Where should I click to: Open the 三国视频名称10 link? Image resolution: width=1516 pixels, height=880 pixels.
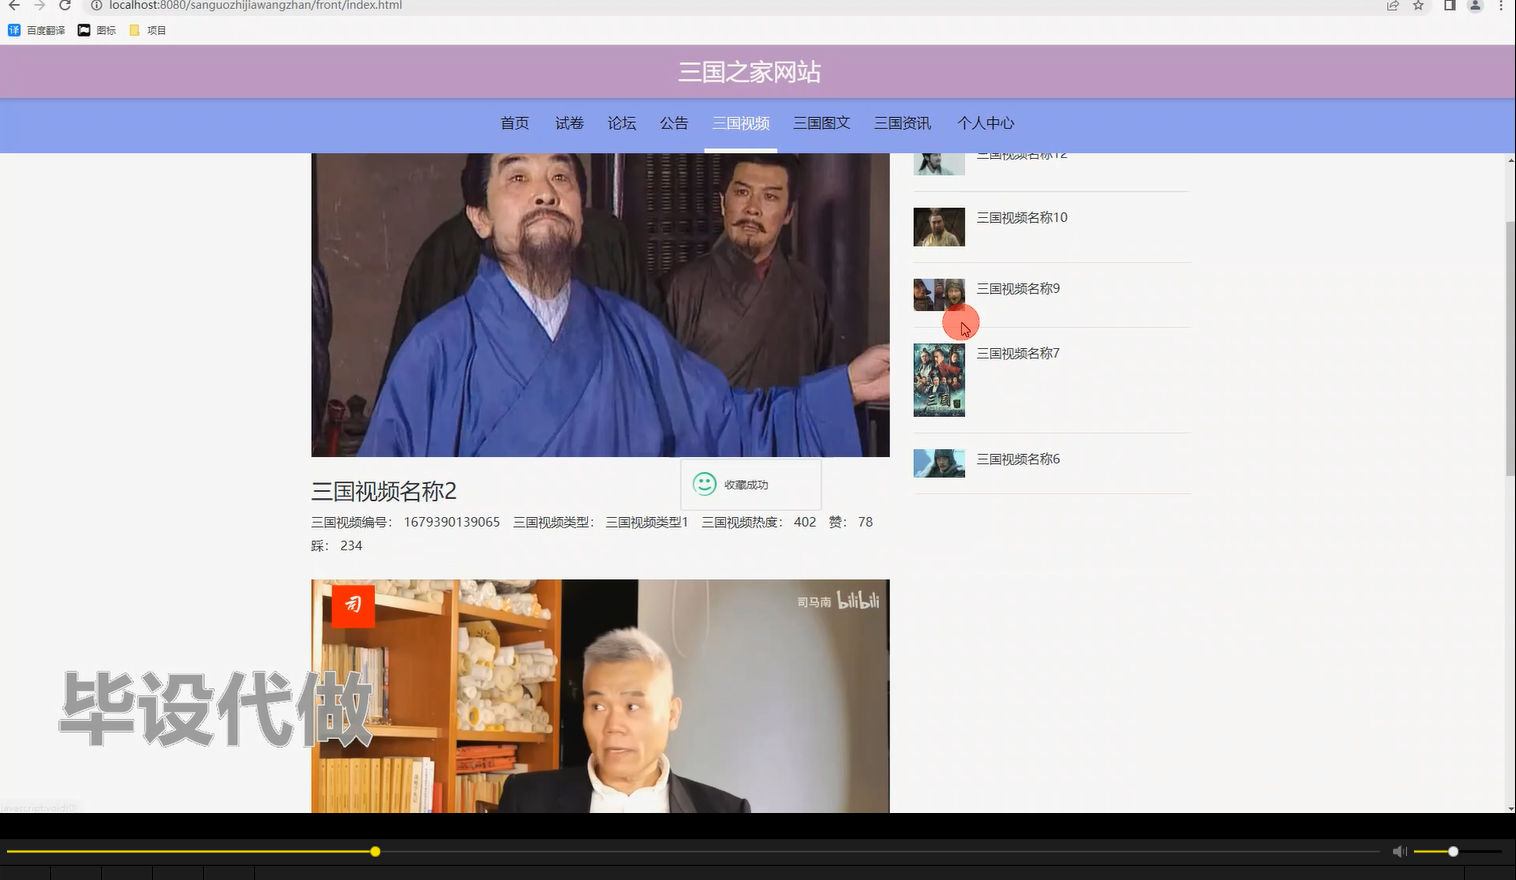(x=1022, y=217)
